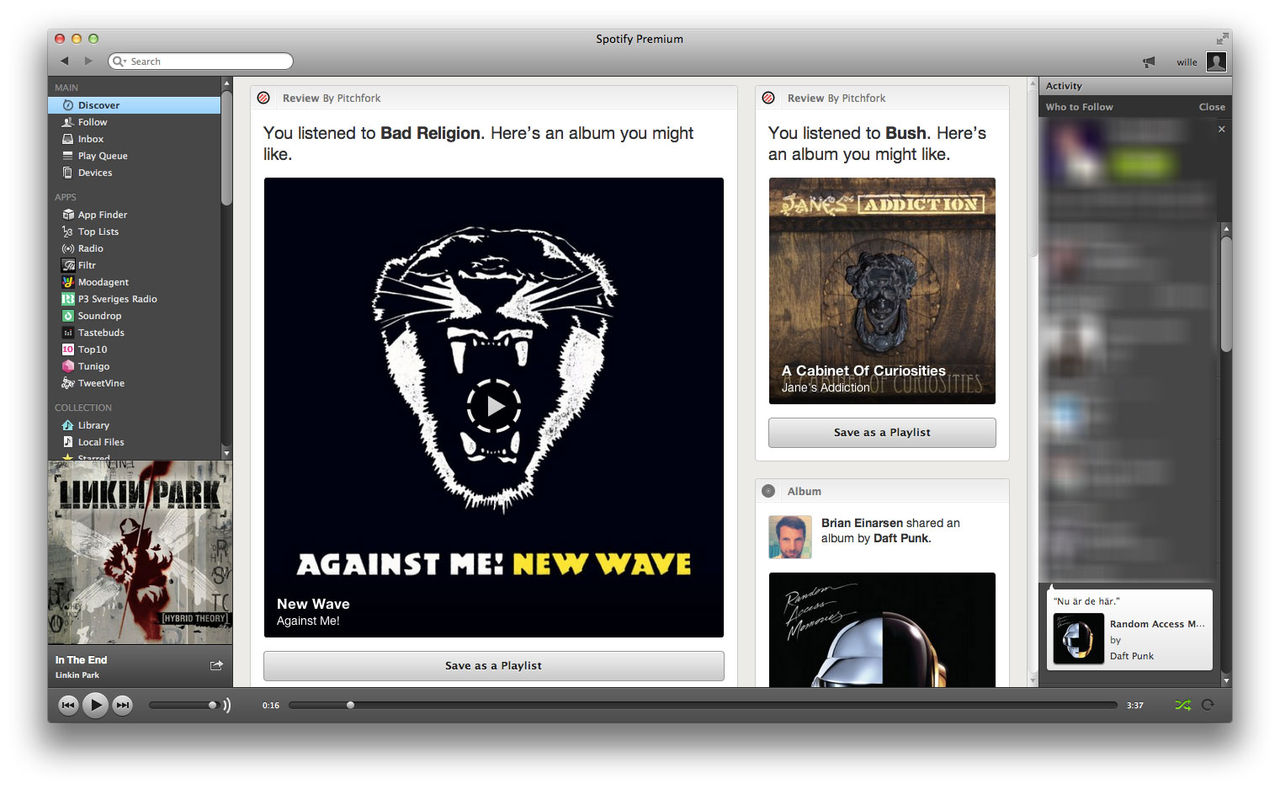Play the New Wave album overlay button

[x=494, y=406]
